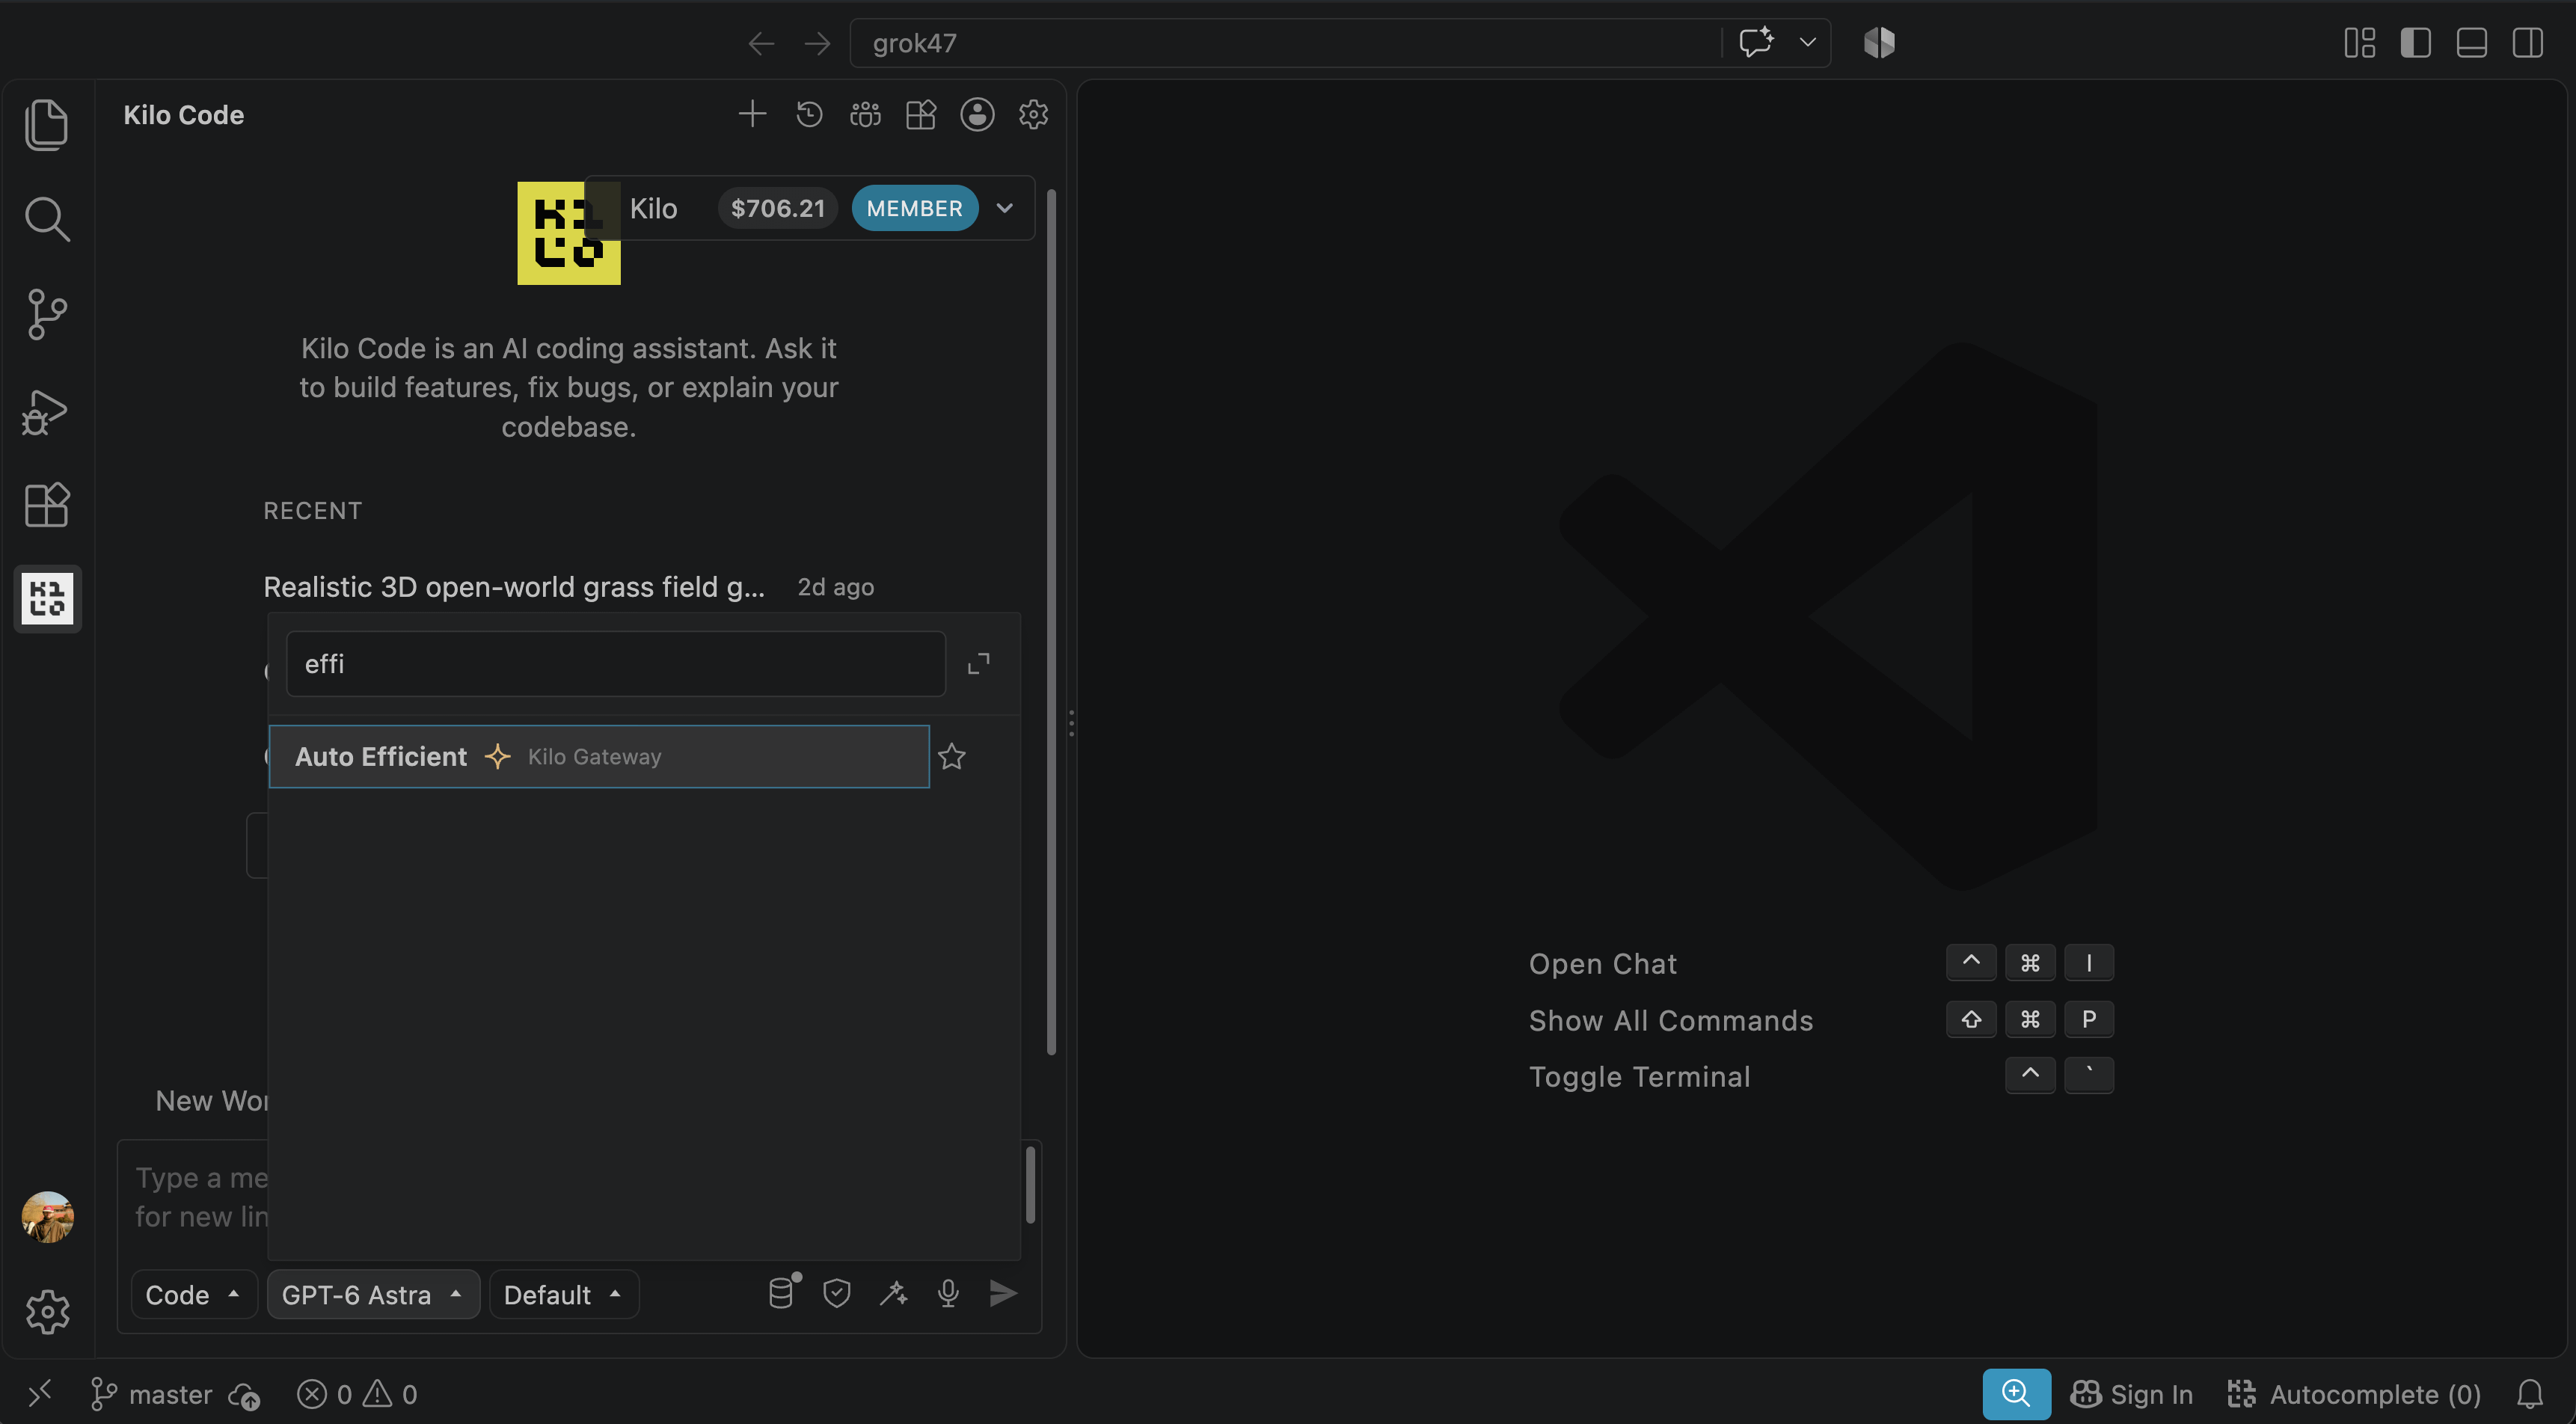Open Kilo Code task history
The height and width of the screenshot is (1424, 2576).
click(809, 114)
